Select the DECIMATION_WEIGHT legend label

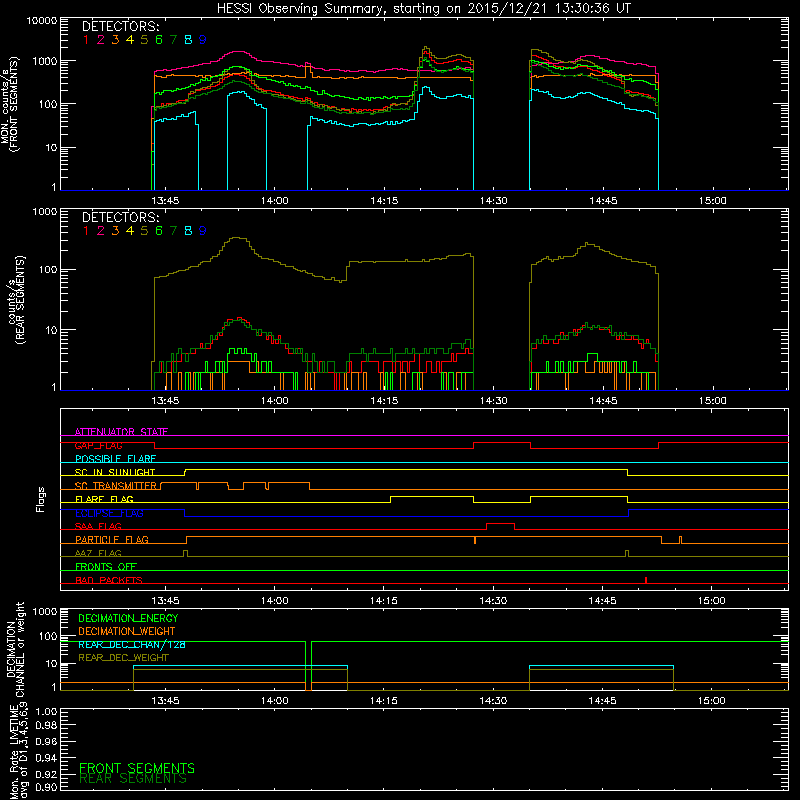[127, 632]
